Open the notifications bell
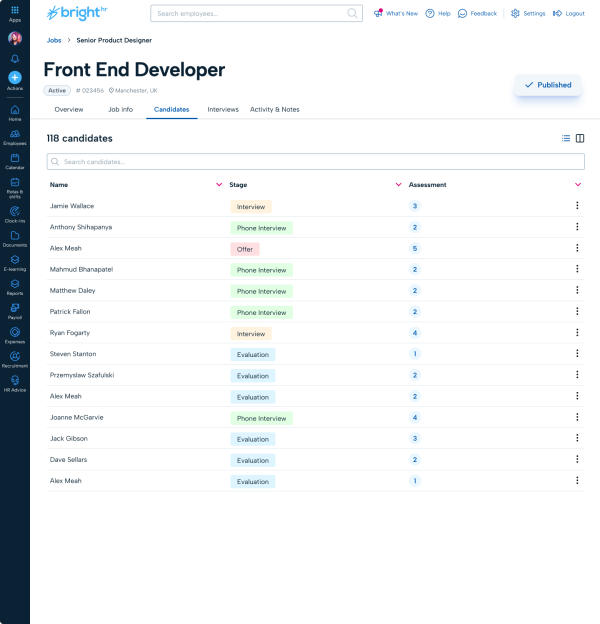 tap(15, 59)
